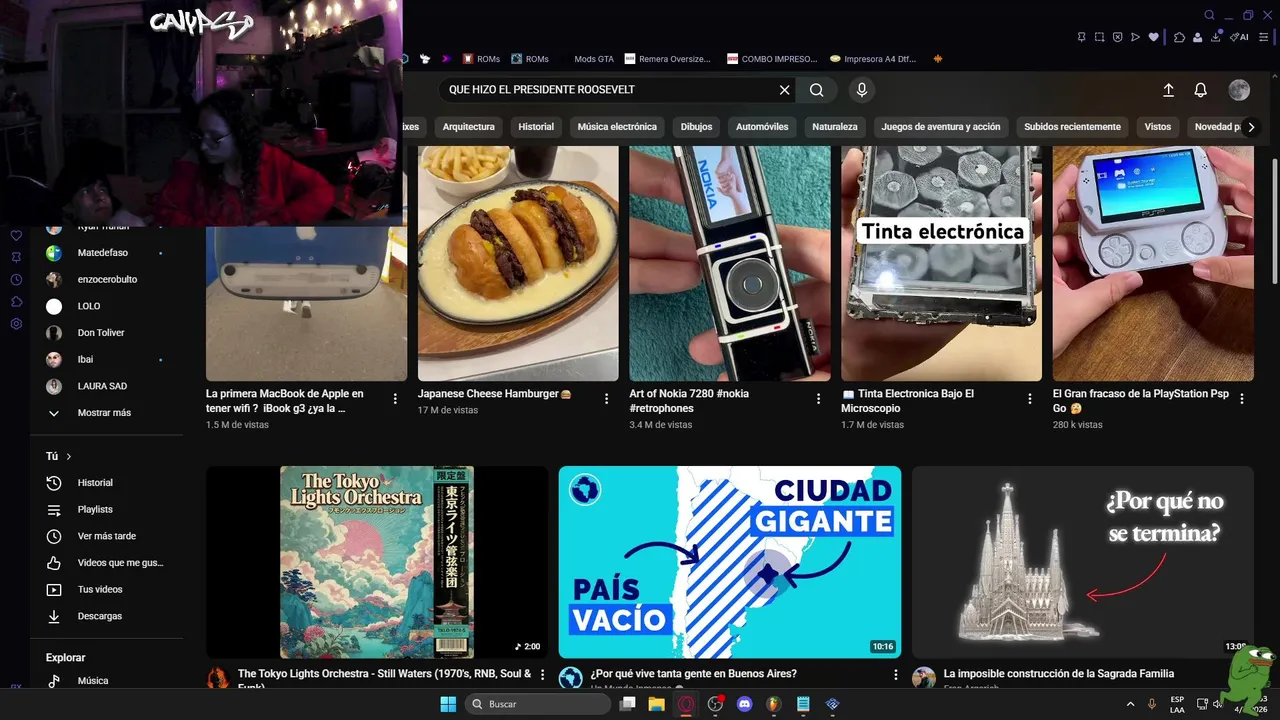Play the Tokyo Lights Orchestra video thumbnail
The image size is (1280, 720).
(x=377, y=562)
